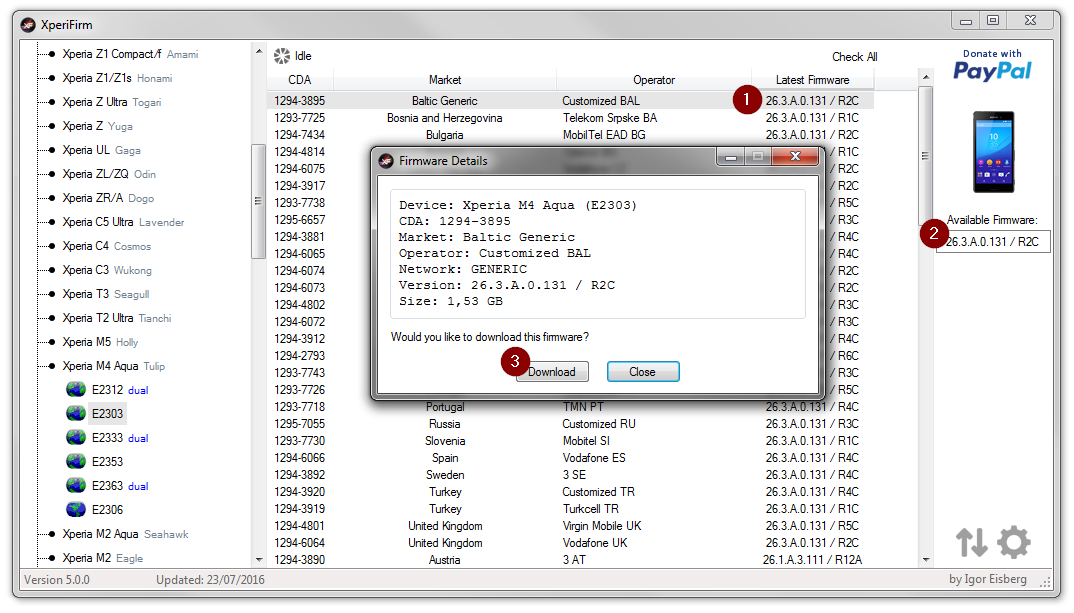The height and width of the screenshot is (613, 1074).
Task: Select the Baltic Generic market cell
Action: pyautogui.click(x=445, y=101)
